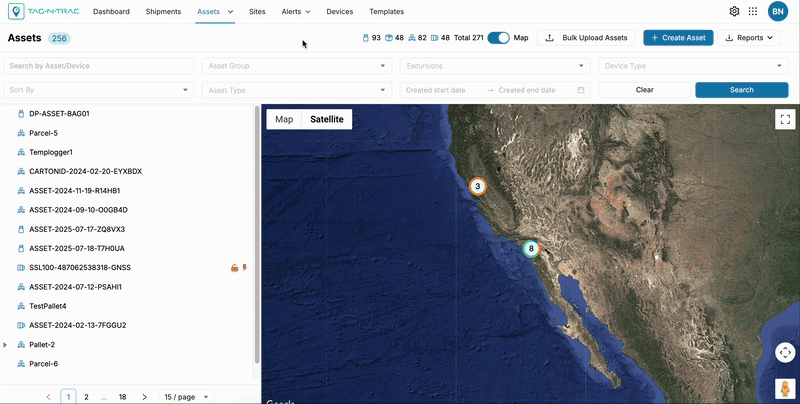The width and height of the screenshot is (800, 404).
Task: Enter fullscreen map view
Action: tap(785, 120)
